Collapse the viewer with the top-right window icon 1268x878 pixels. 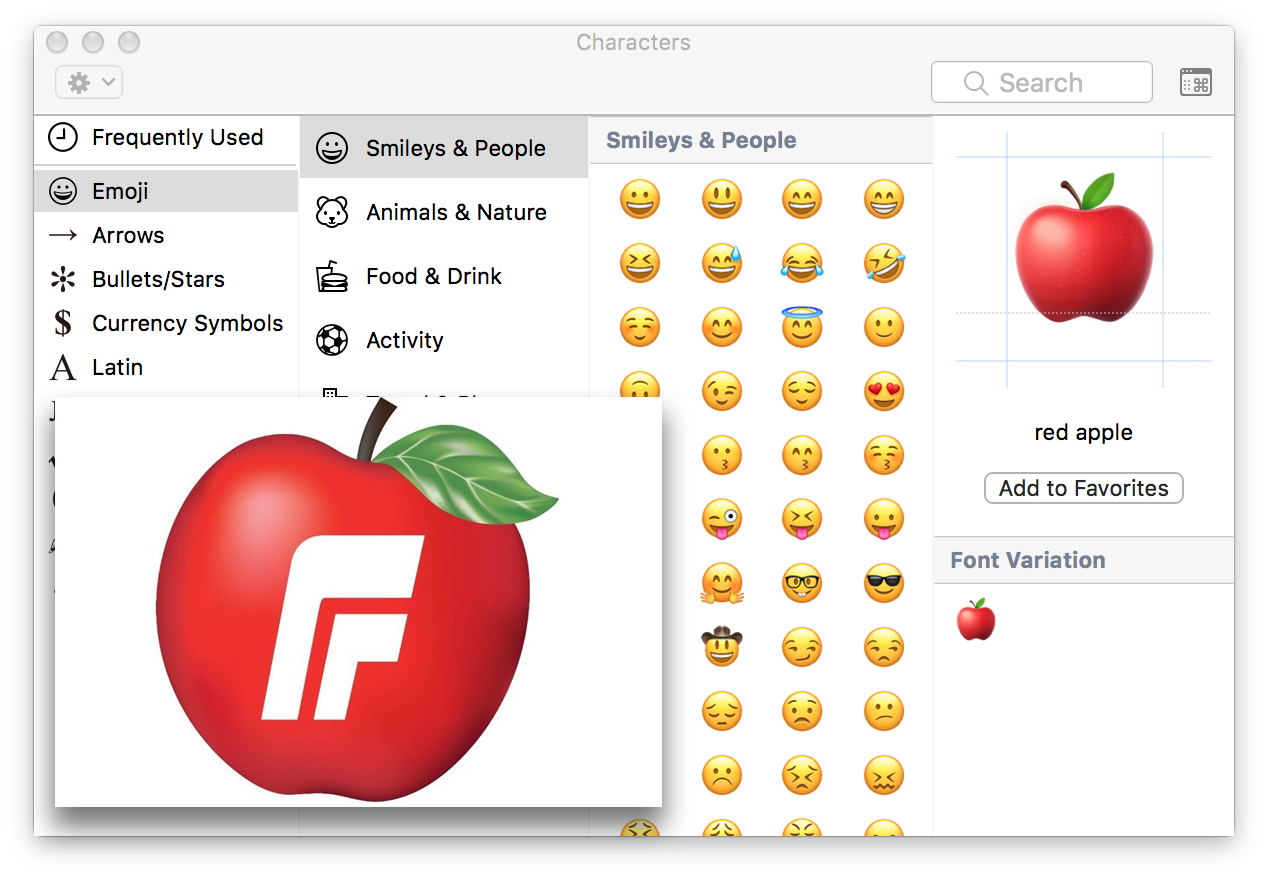(1196, 82)
